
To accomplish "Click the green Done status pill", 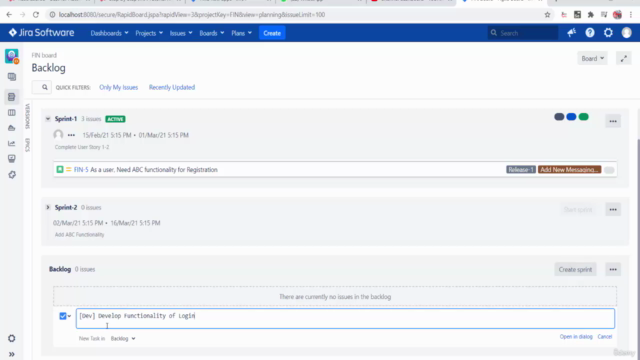I will pyautogui.click(x=584, y=117).
